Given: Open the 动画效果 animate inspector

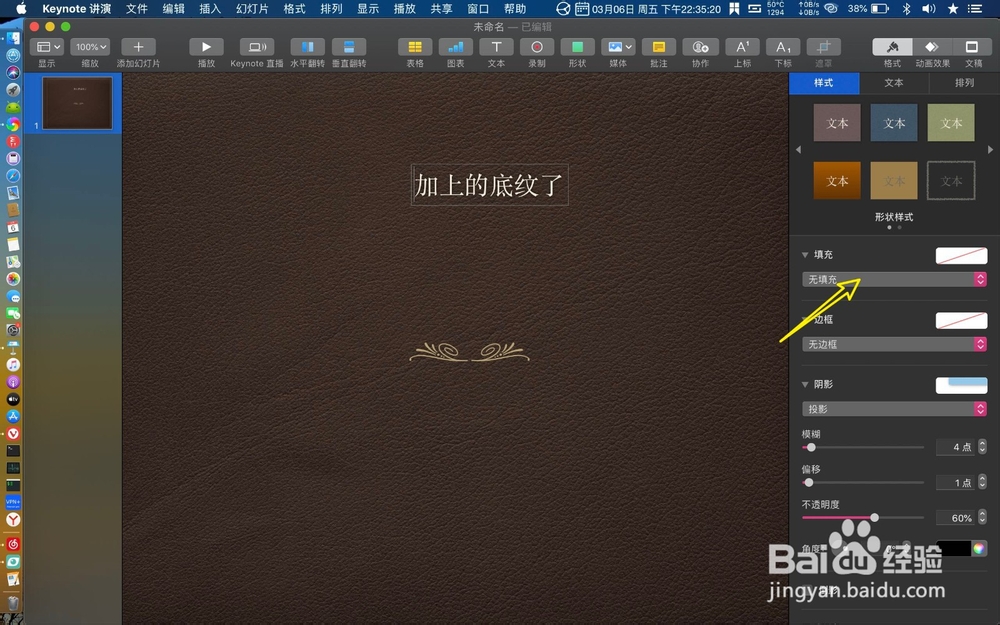Looking at the screenshot, I should point(932,47).
